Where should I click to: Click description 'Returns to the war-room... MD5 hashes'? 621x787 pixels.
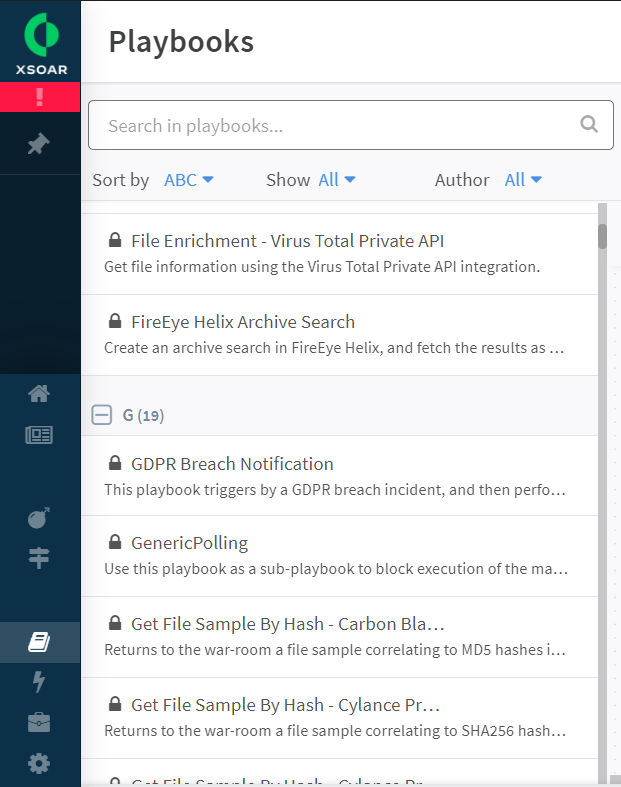pos(335,649)
